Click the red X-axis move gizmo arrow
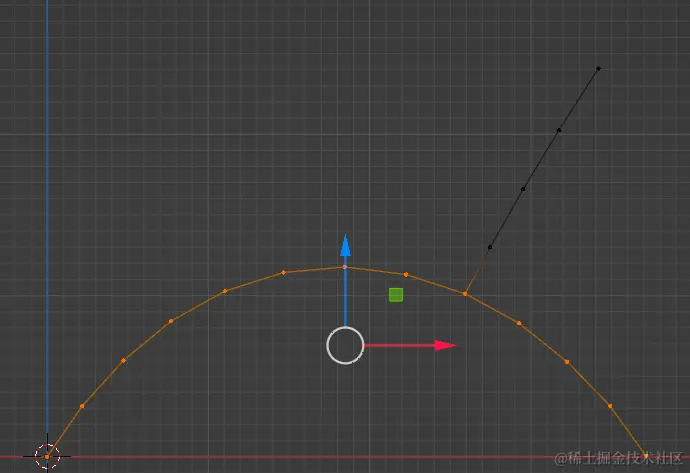Image resolution: width=690 pixels, height=473 pixels. click(x=445, y=345)
